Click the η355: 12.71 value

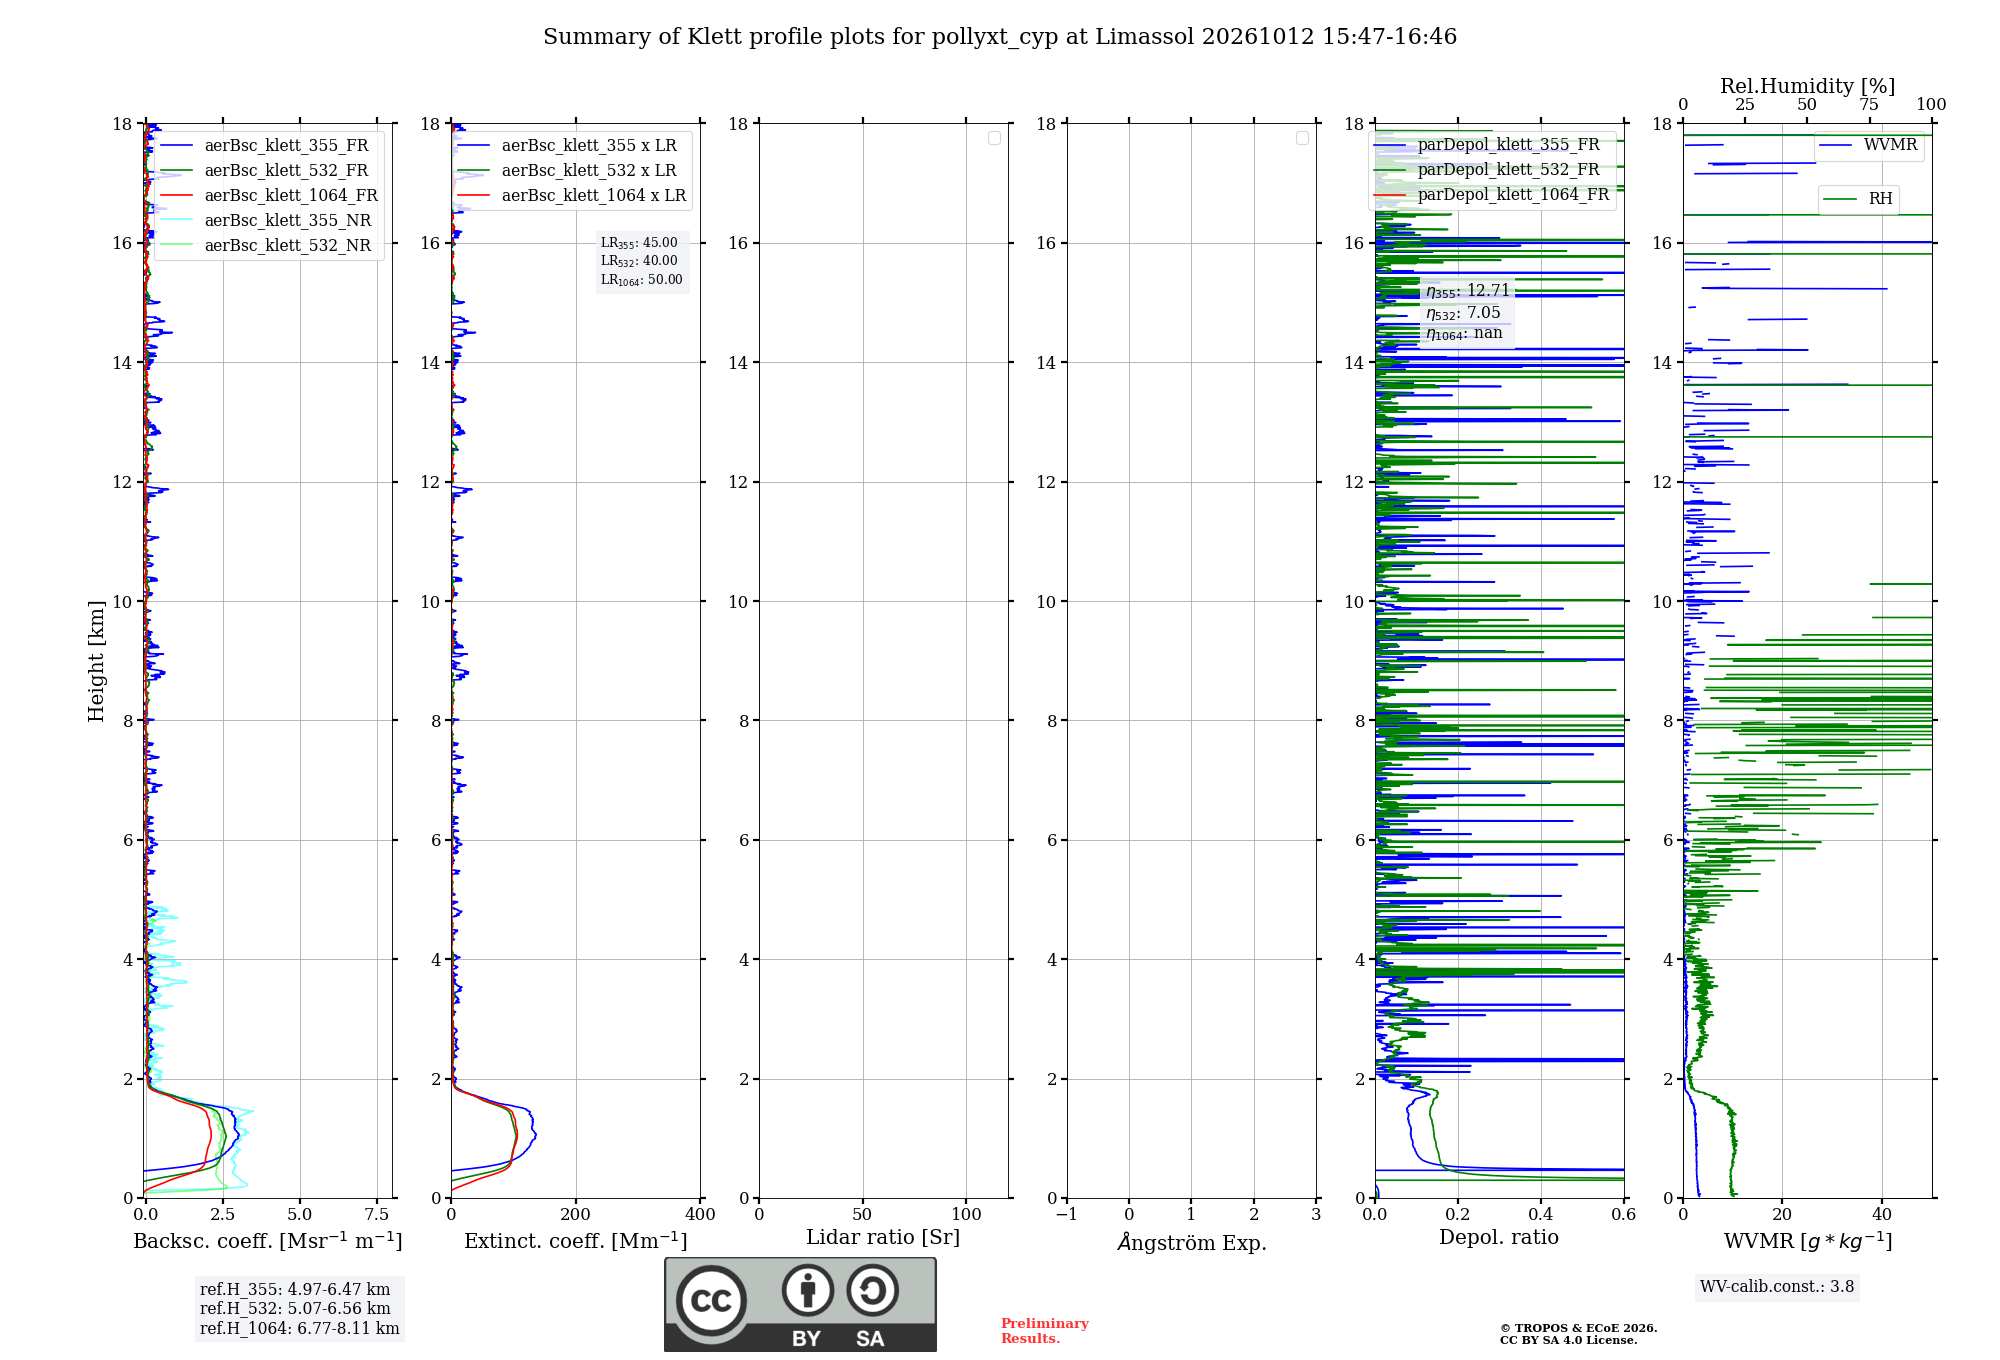(1467, 291)
